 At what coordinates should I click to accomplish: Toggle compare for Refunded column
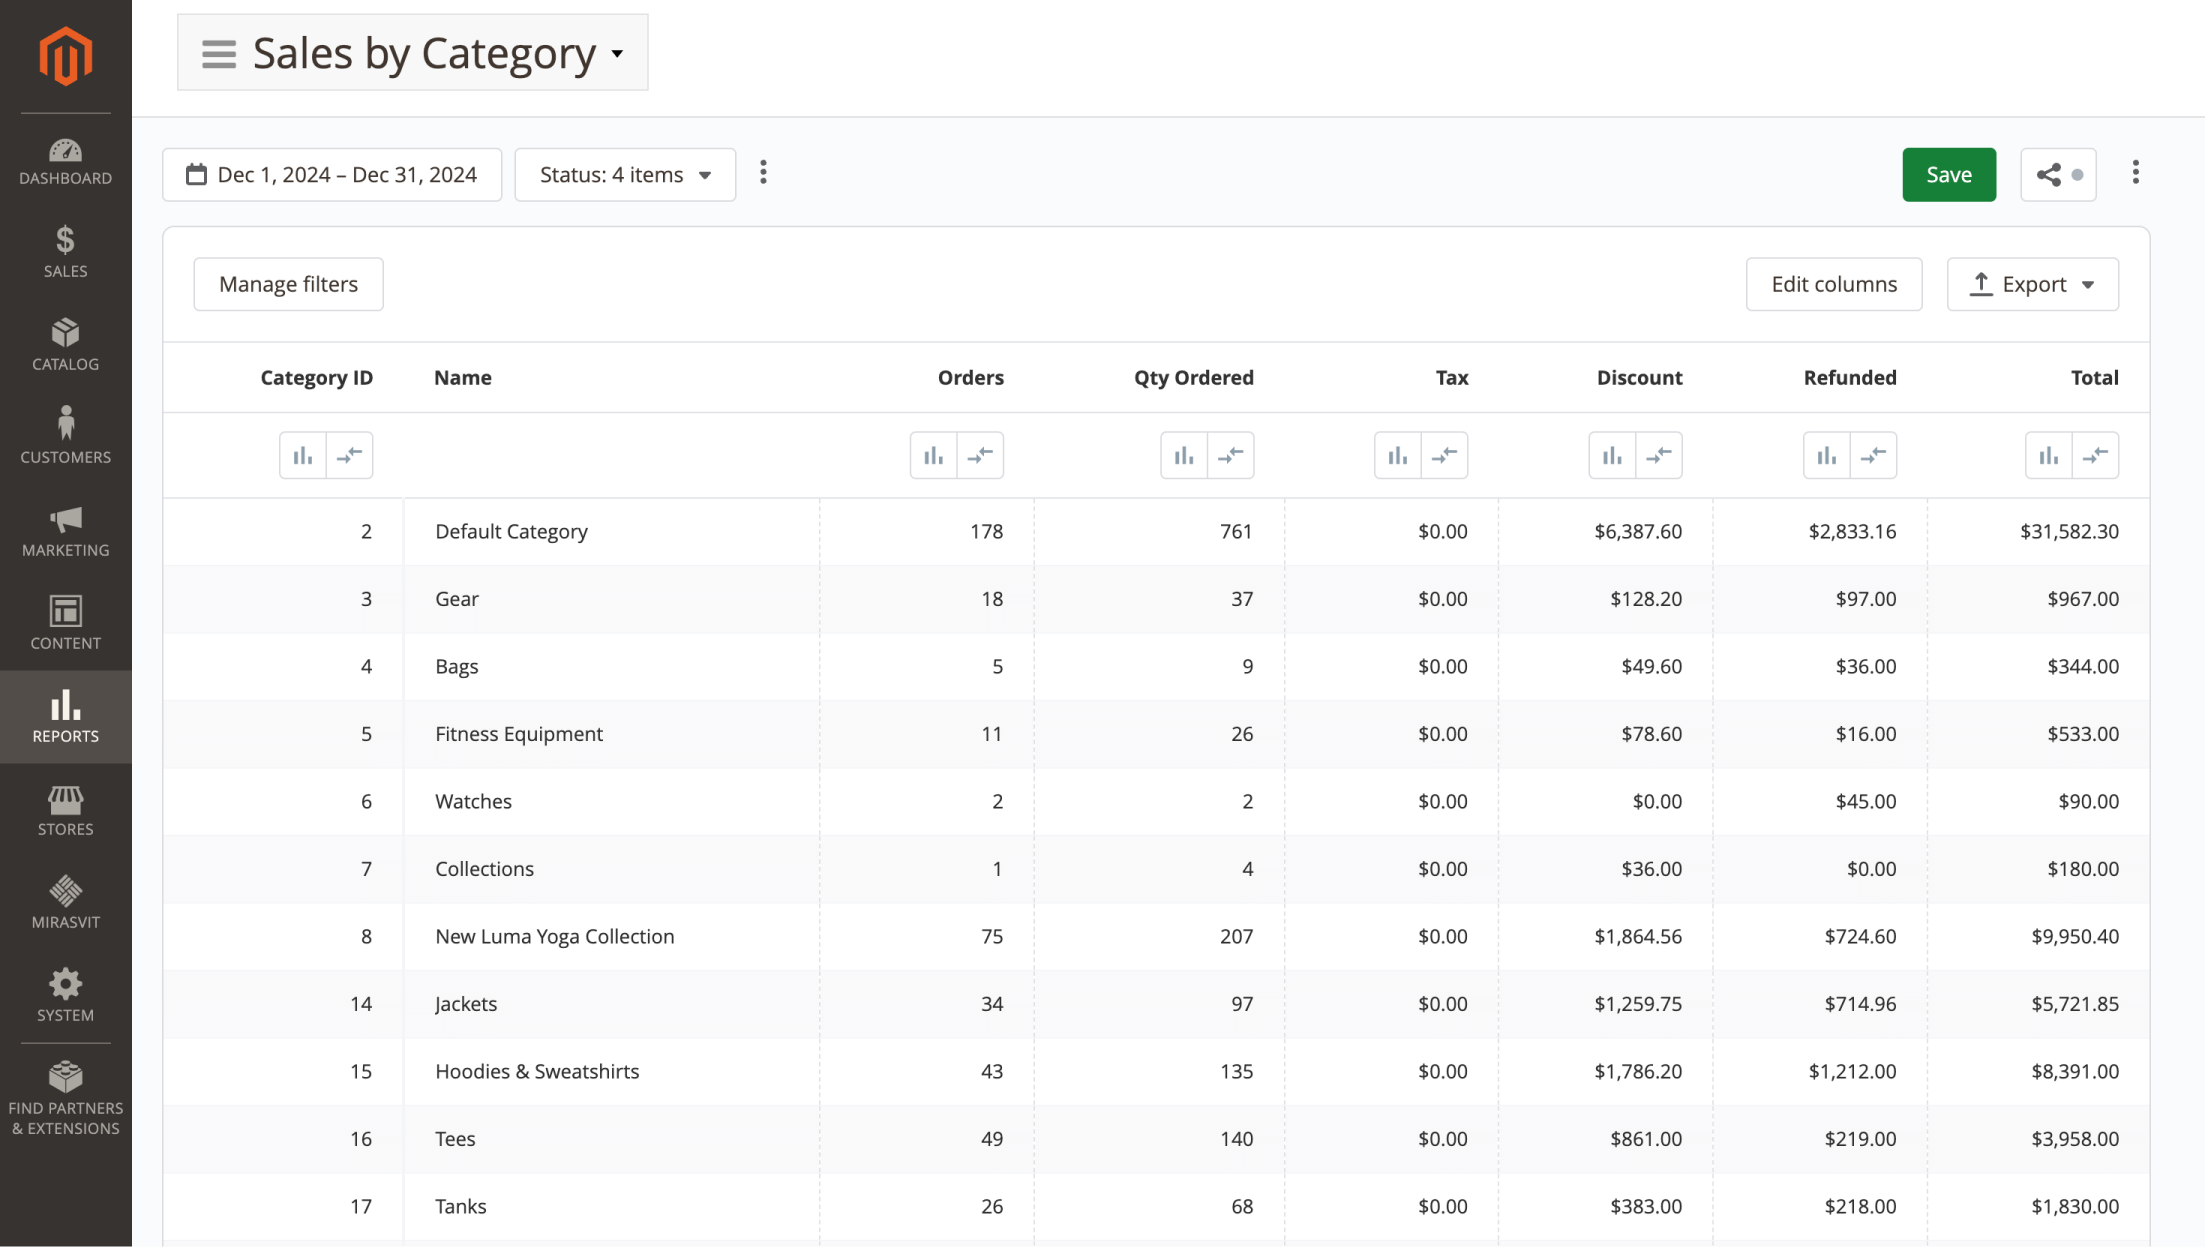point(1873,455)
